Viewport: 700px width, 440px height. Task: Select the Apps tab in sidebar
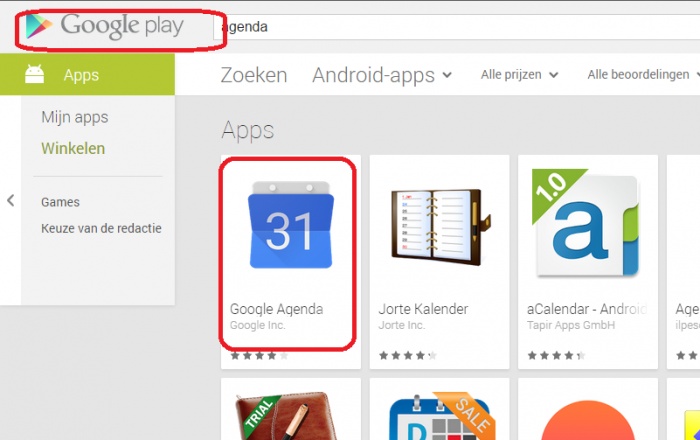tap(88, 75)
